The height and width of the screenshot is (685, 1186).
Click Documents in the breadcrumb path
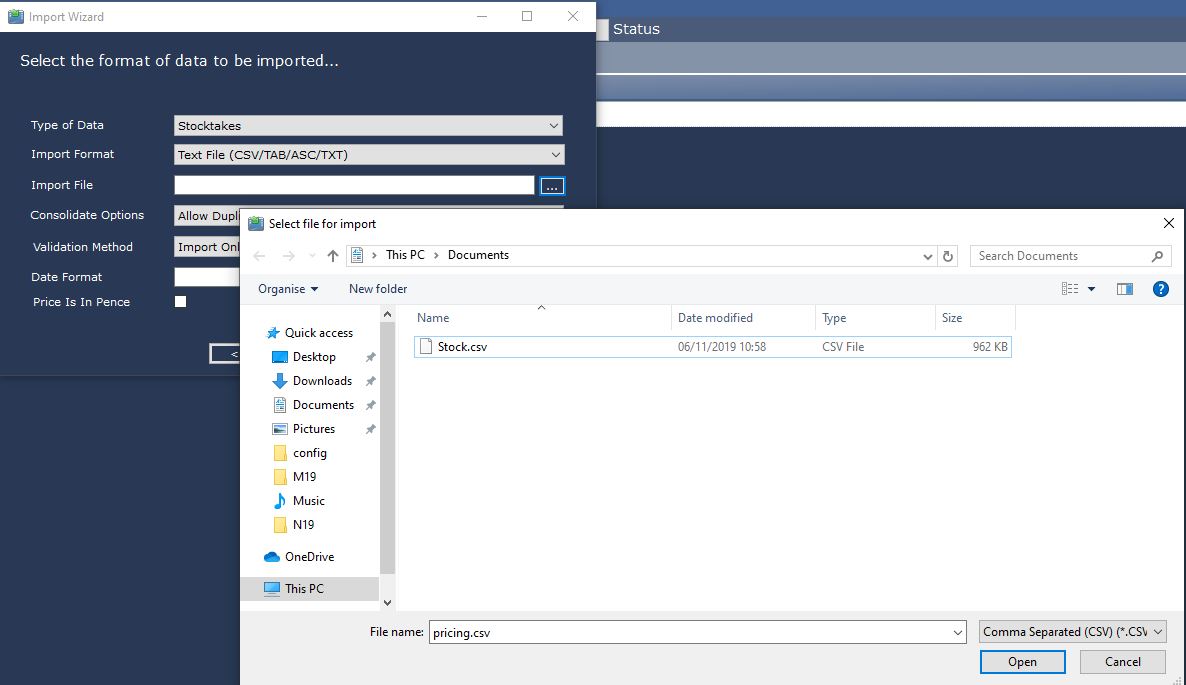tap(478, 255)
